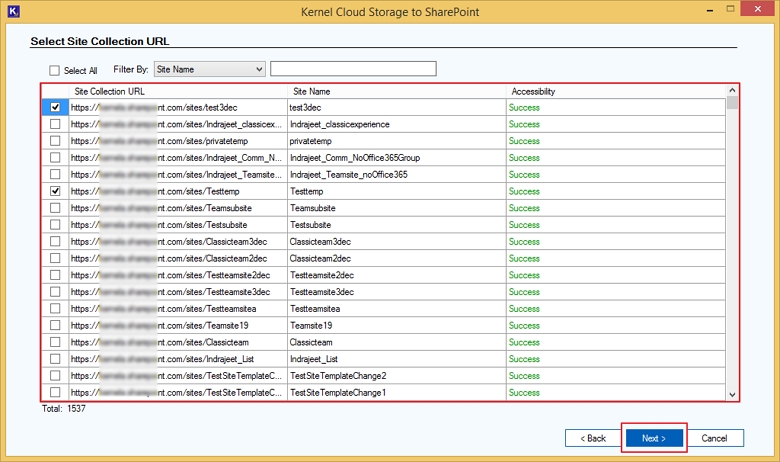
Task: Select the Teamsite19 site name cell
Action: pyautogui.click(x=396, y=325)
